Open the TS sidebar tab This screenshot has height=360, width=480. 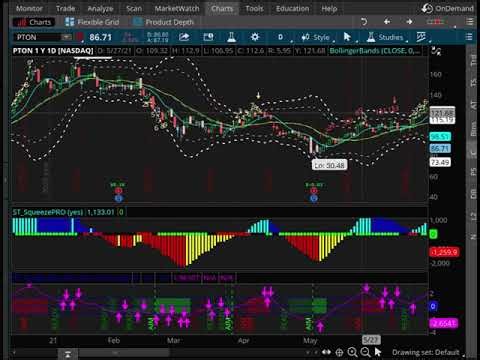click(473, 83)
